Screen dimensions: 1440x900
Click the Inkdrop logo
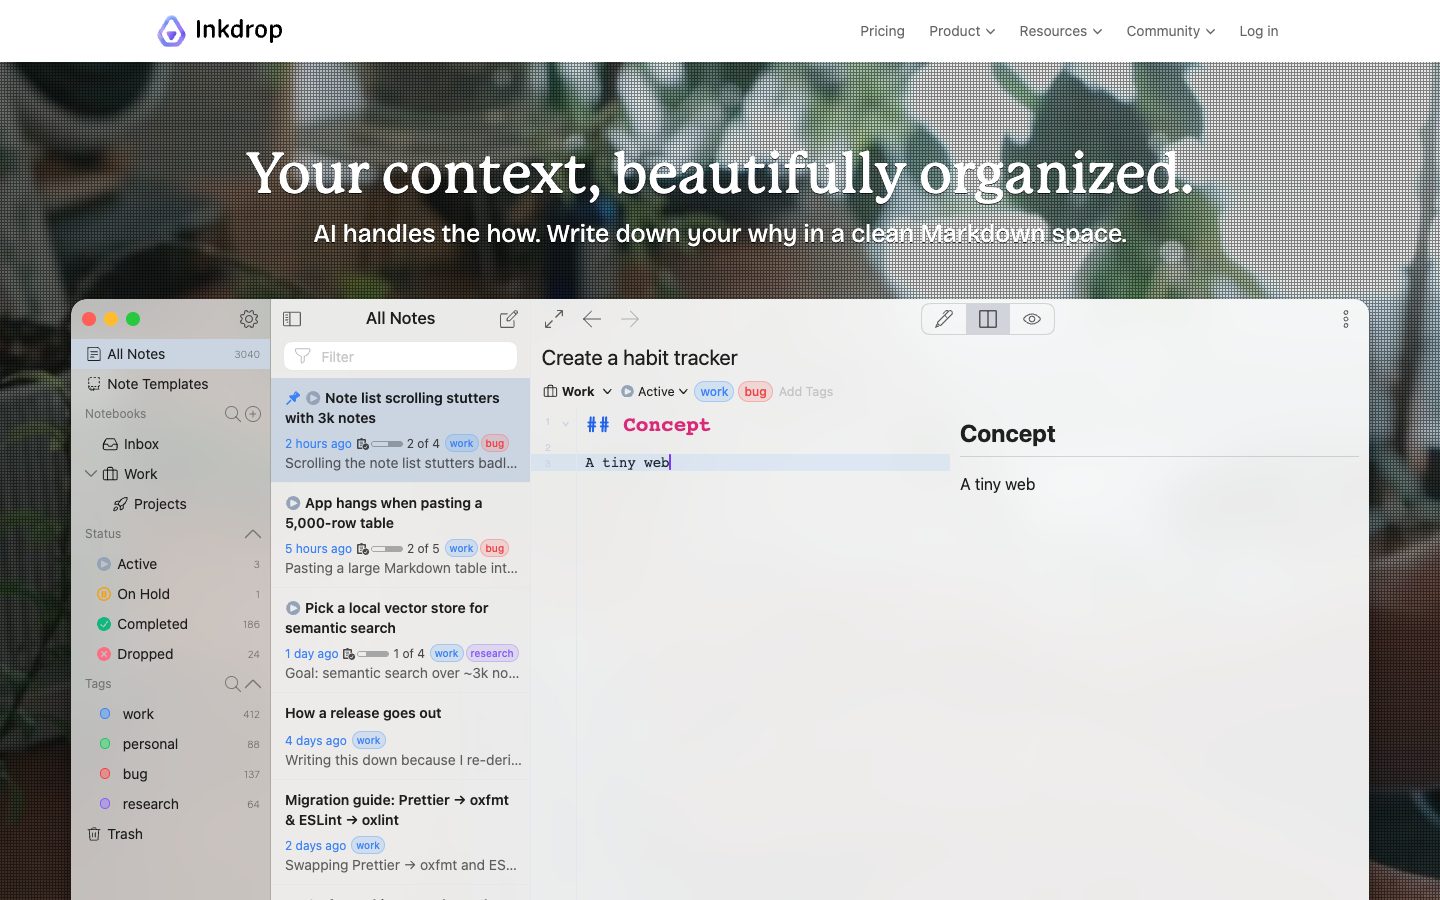(220, 30)
